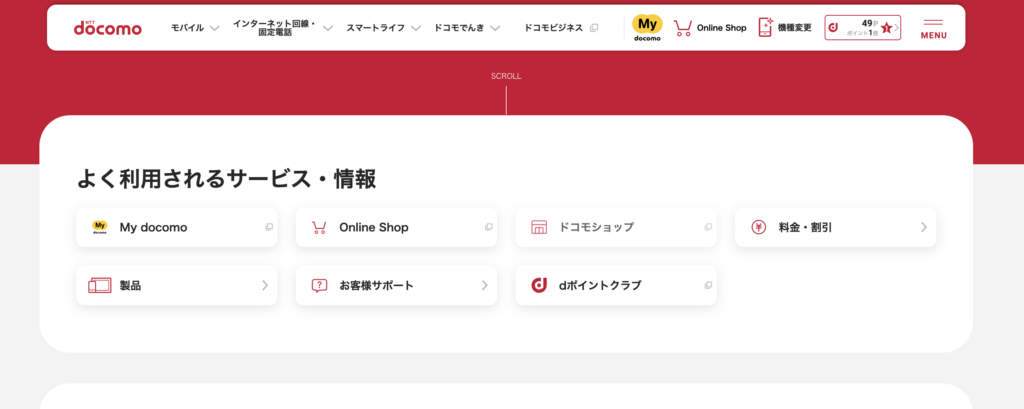This screenshot has width=1024, height=409.
Task: Open the hamburger MENU button
Action: click(933, 28)
